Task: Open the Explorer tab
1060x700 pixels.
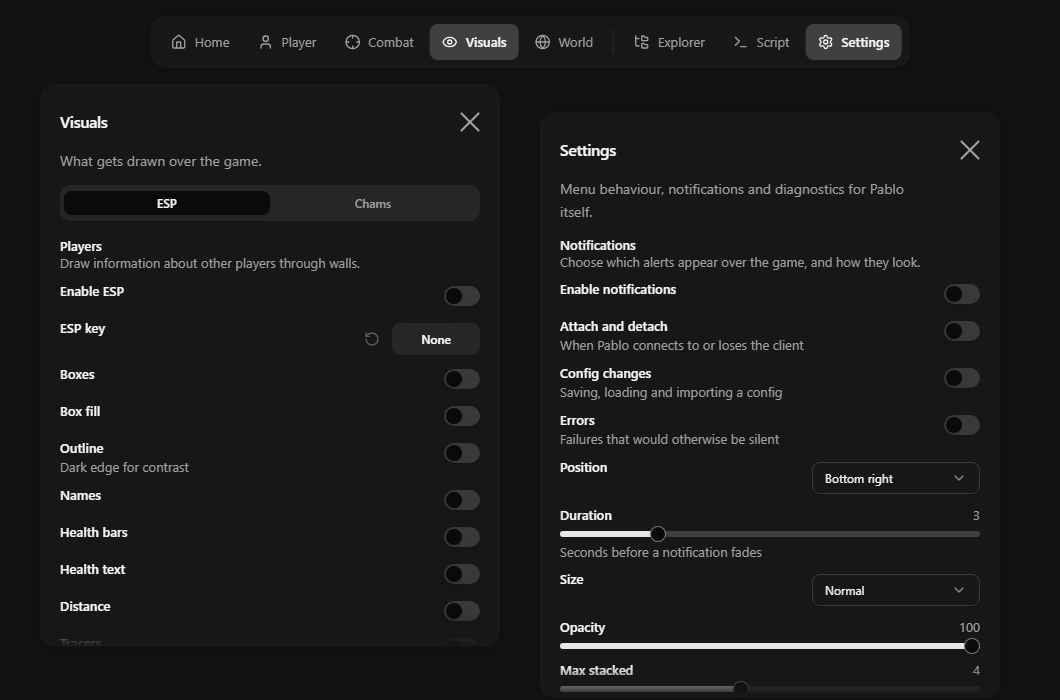Action: point(669,42)
